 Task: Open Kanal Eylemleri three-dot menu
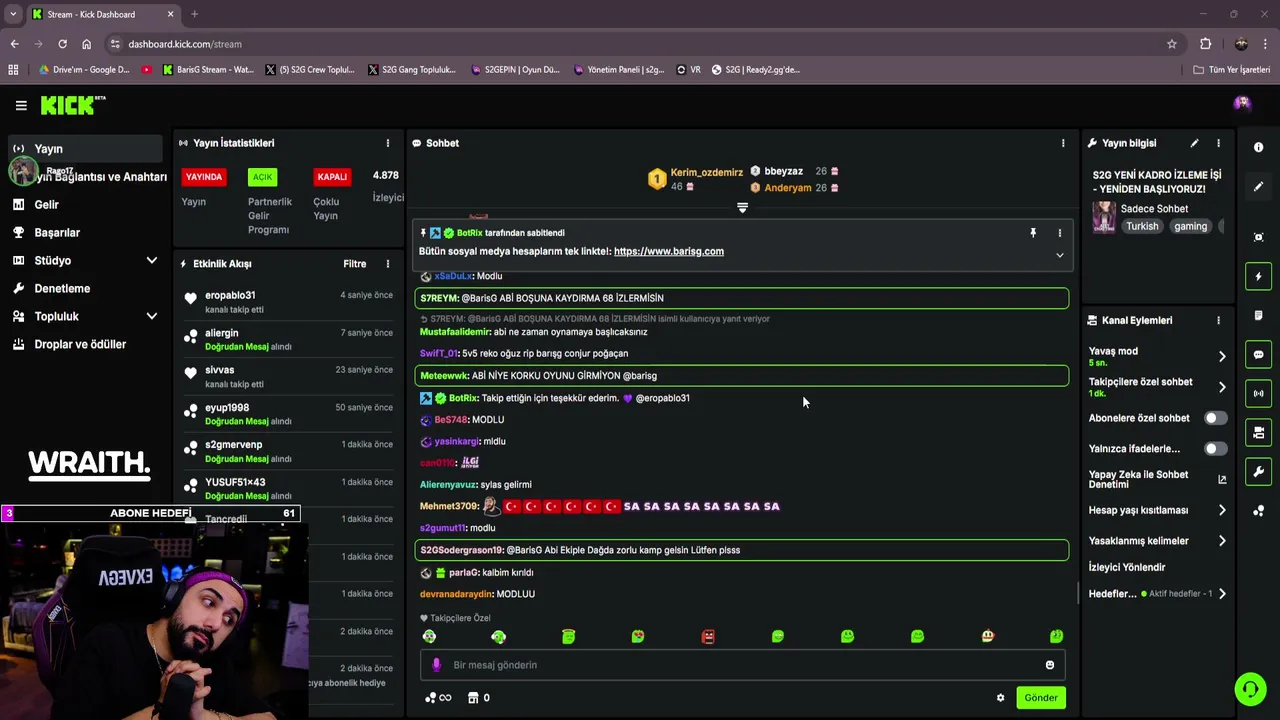[x=1218, y=320]
